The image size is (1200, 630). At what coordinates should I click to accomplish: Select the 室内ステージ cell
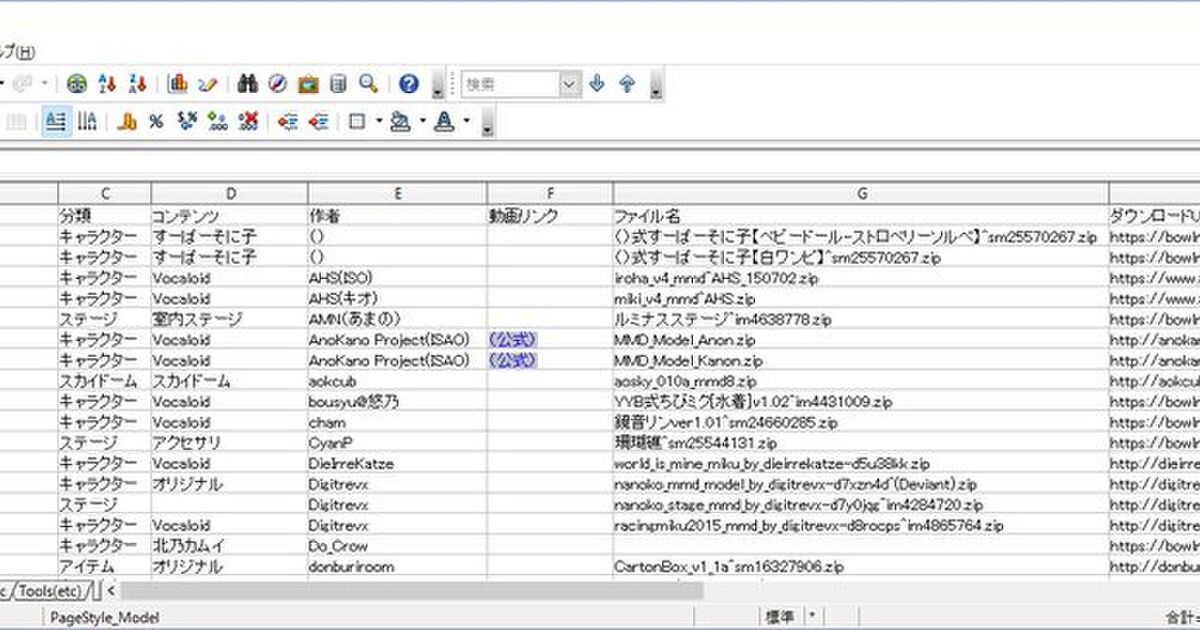click(x=230, y=318)
